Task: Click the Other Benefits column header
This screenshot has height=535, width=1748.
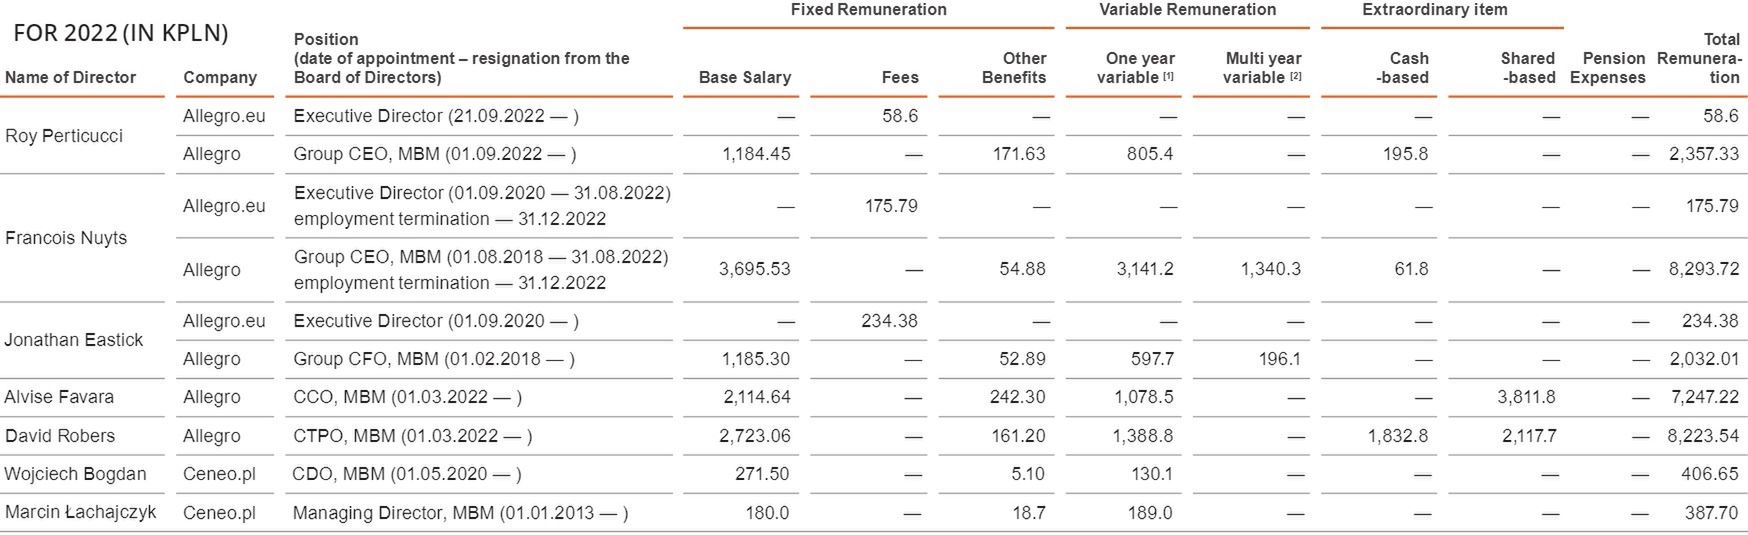Action: [x=1014, y=68]
